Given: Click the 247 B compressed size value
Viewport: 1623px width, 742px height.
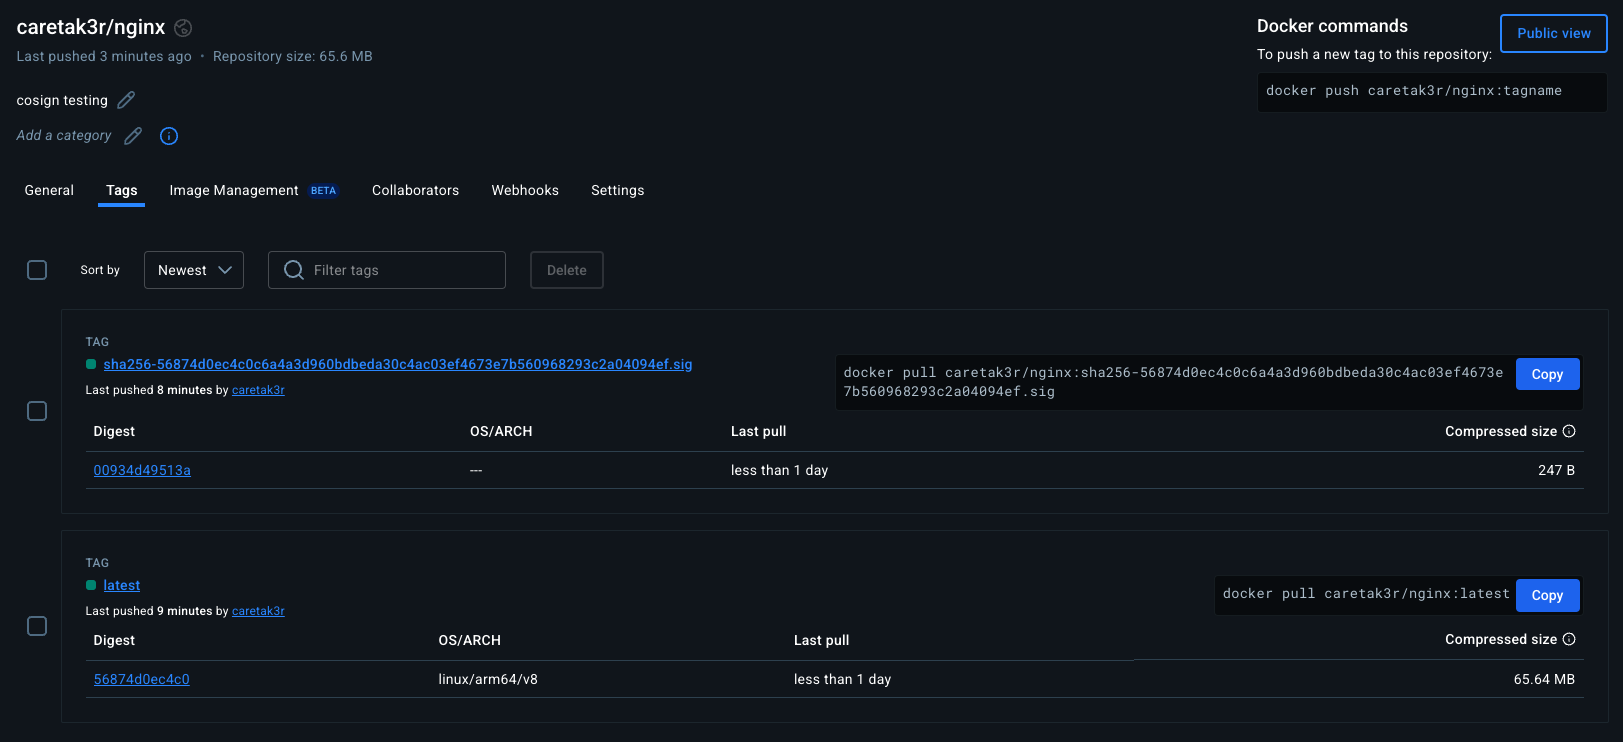Looking at the screenshot, I should 1556,470.
